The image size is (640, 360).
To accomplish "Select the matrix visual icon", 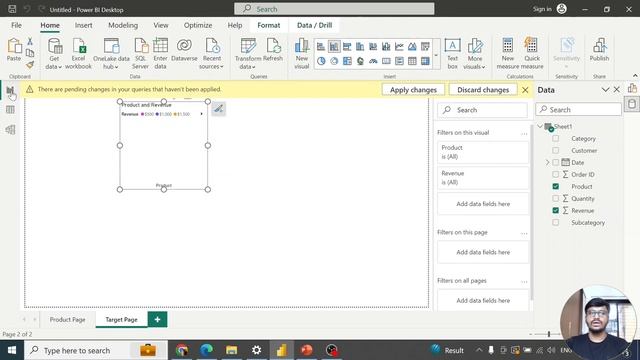I will [x=425, y=61].
